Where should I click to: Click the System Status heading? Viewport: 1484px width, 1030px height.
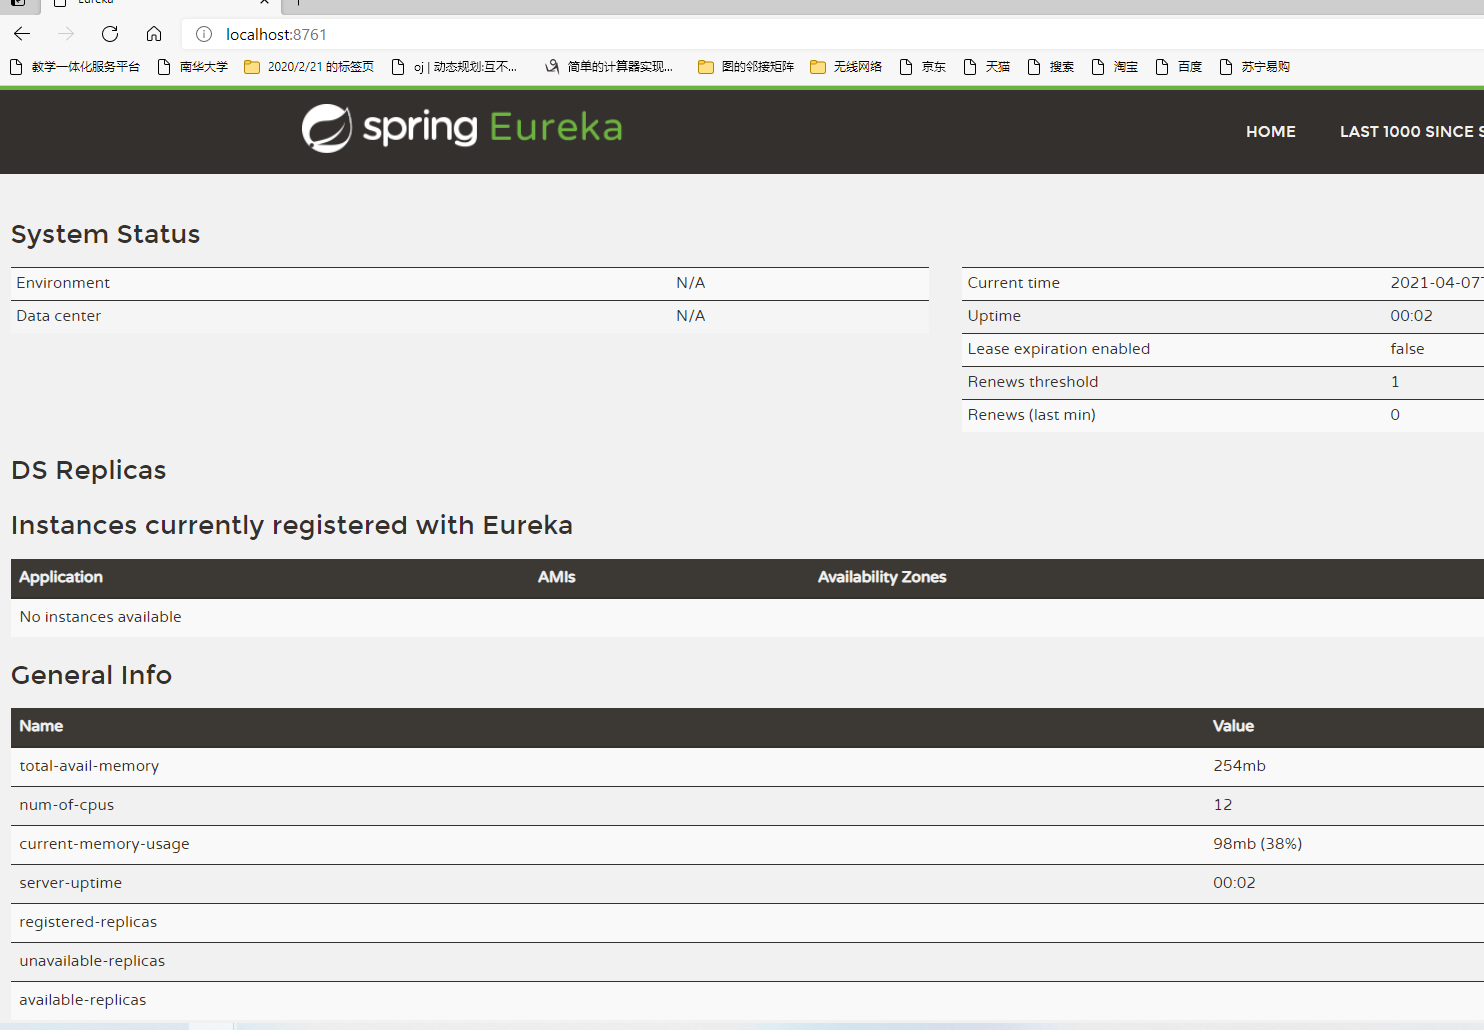106,234
